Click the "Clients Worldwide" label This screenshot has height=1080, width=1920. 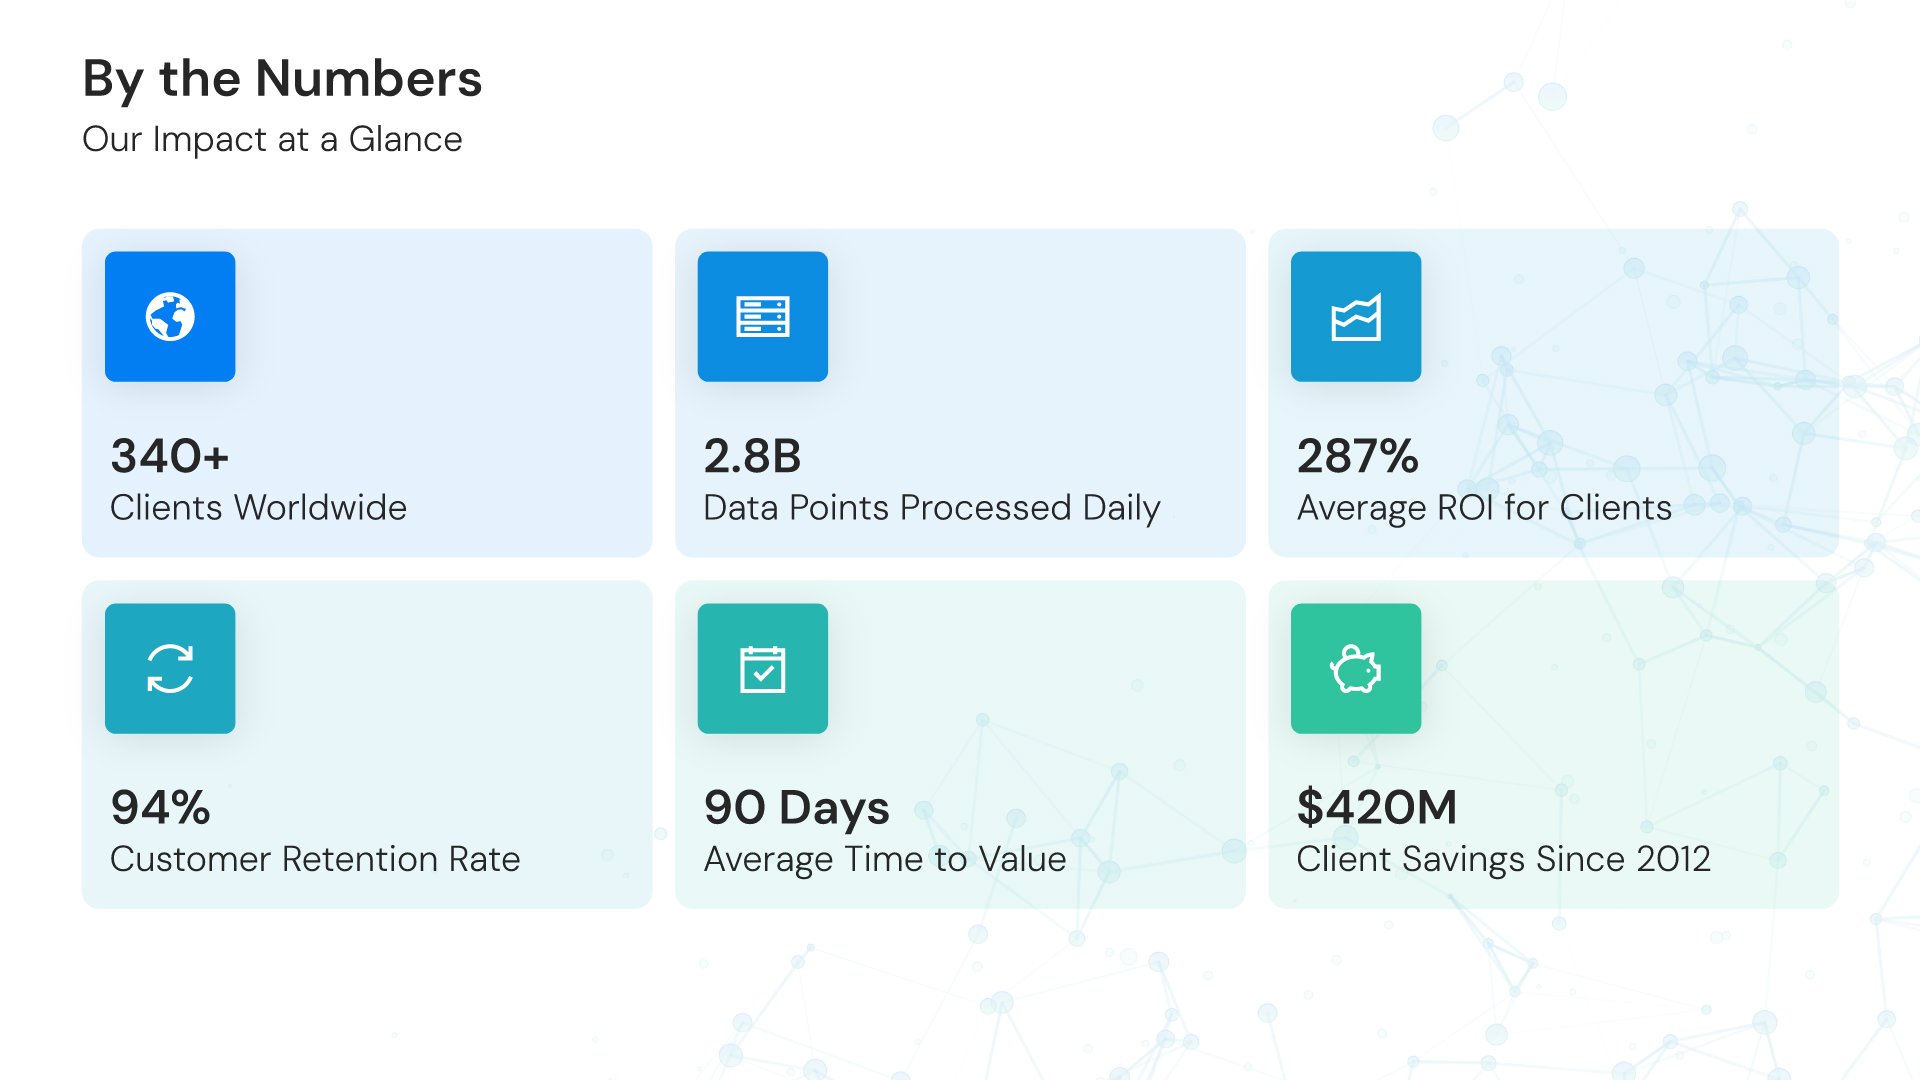point(258,508)
